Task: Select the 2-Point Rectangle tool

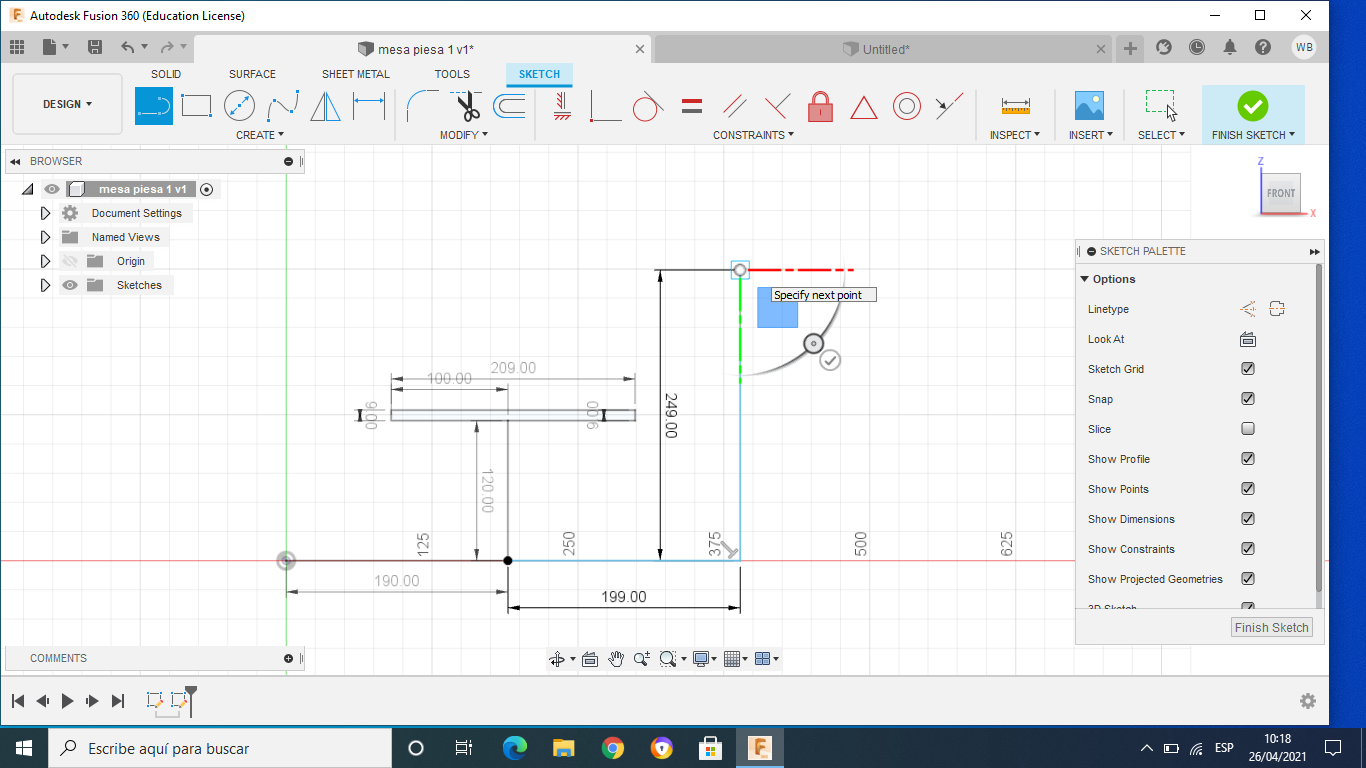Action: coord(196,105)
